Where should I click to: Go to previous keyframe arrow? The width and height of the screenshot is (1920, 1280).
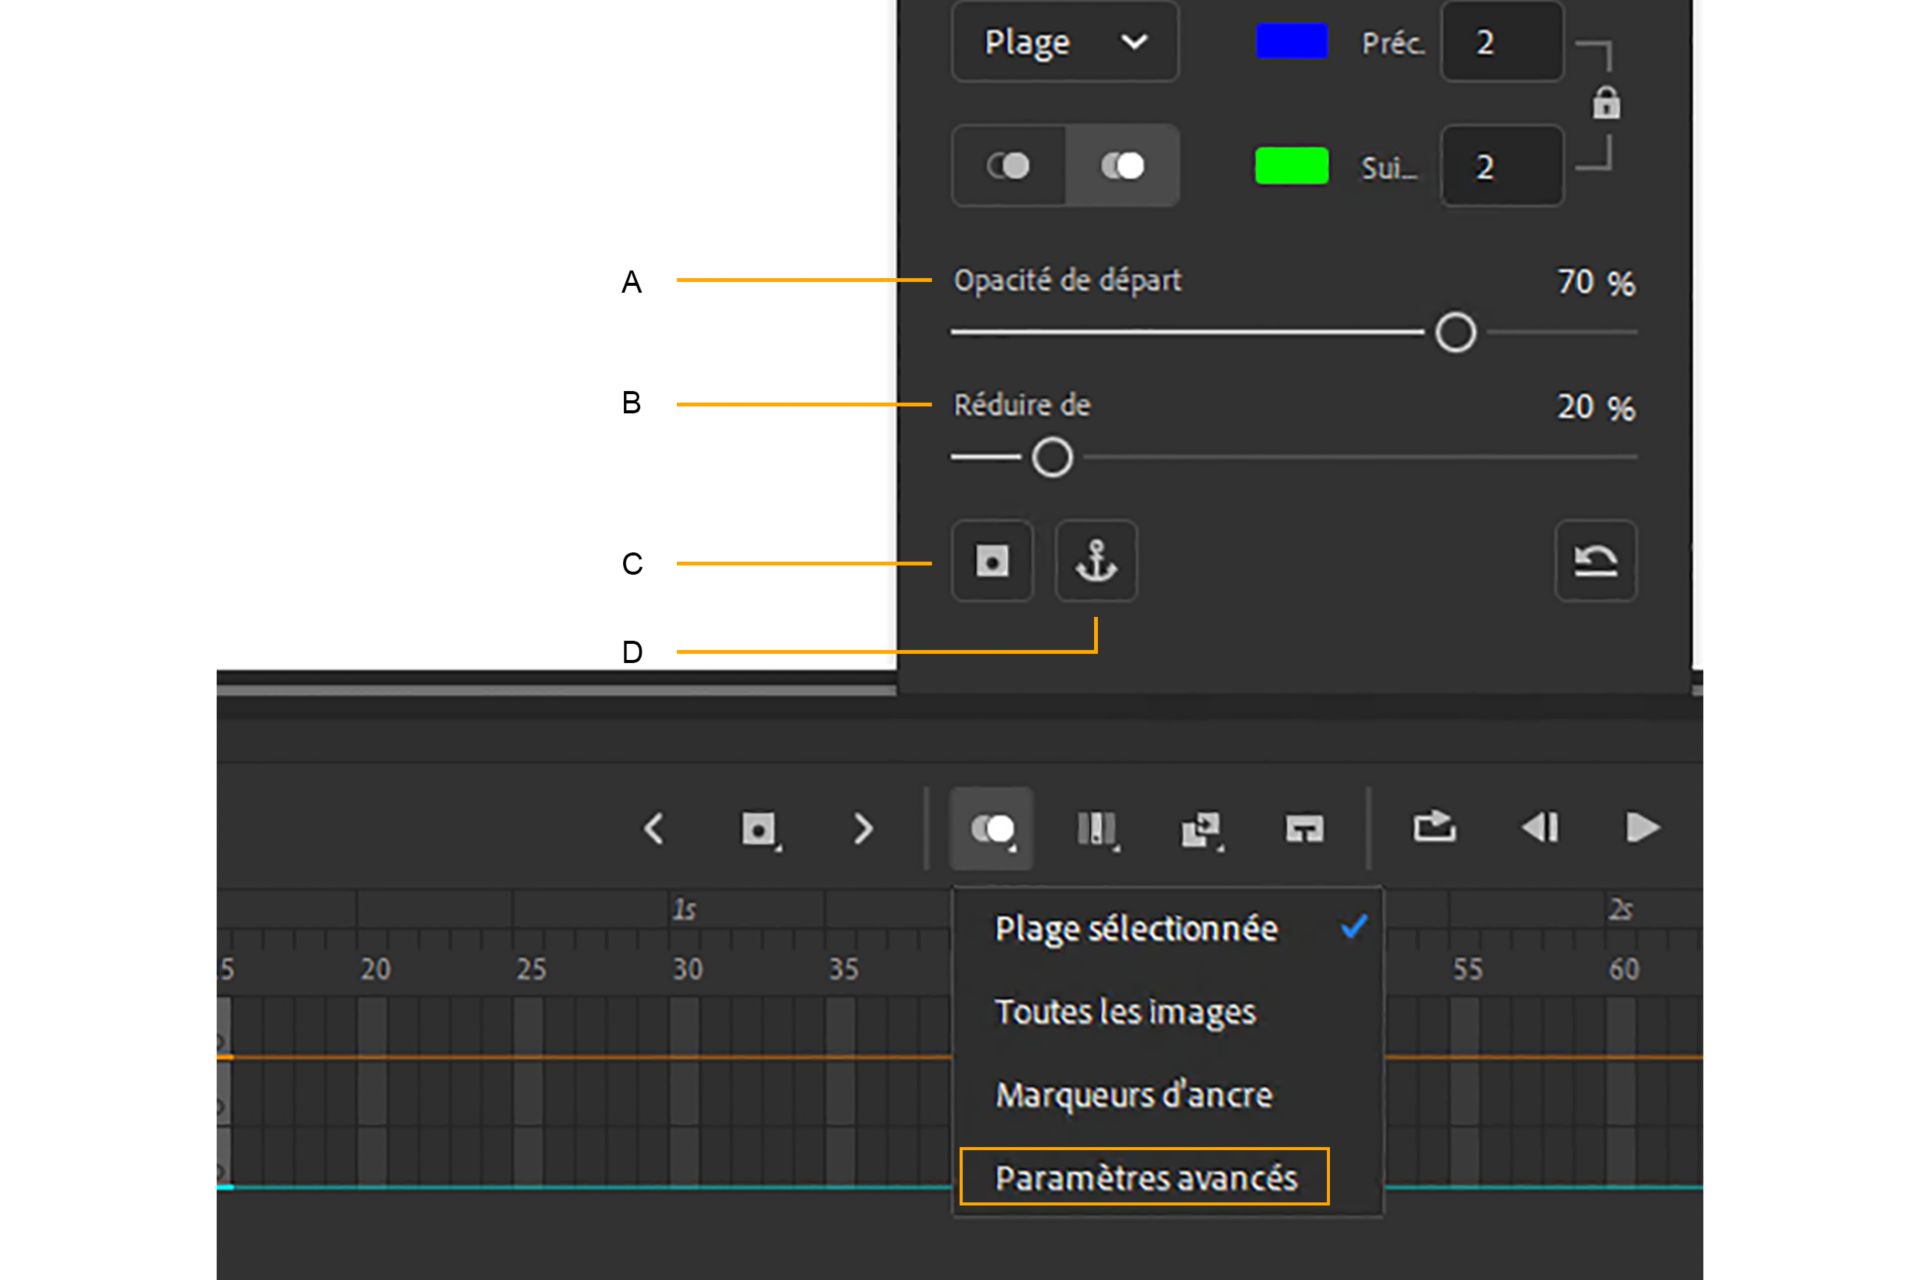coord(654,829)
